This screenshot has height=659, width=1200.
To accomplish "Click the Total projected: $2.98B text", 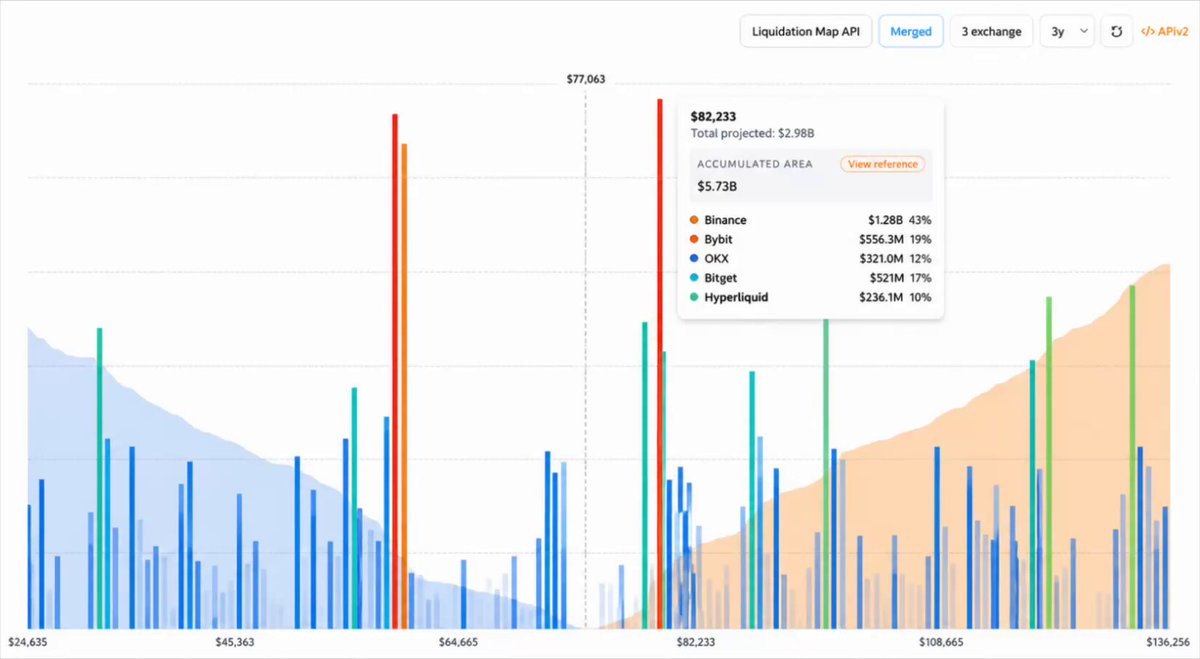I will tap(753, 134).
